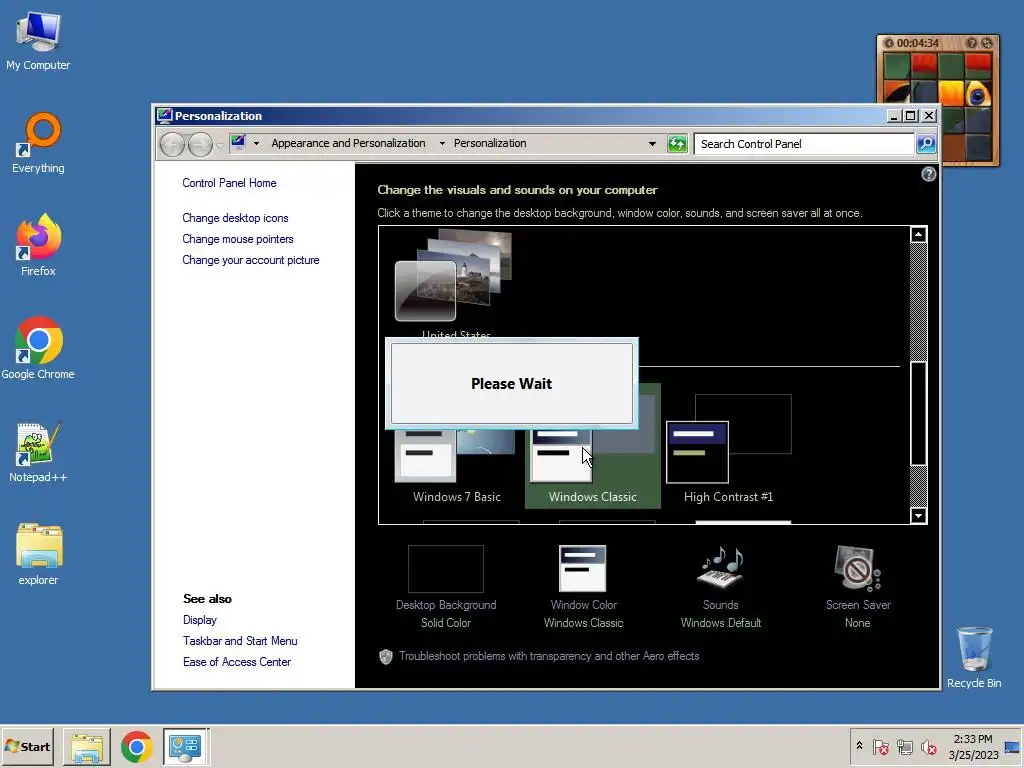The width and height of the screenshot is (1024, 768).
Task: Open the recent pages dropdown beside Forward
Action: point(220,145)
